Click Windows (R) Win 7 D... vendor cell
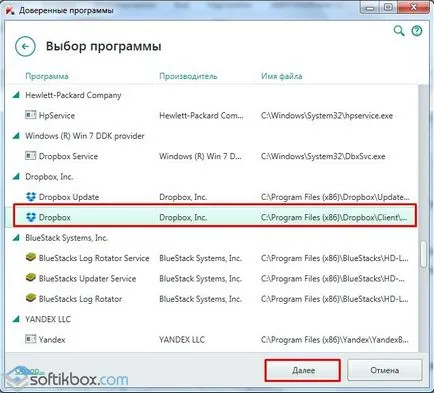This screenshot has height=393, width=434. 200,156
